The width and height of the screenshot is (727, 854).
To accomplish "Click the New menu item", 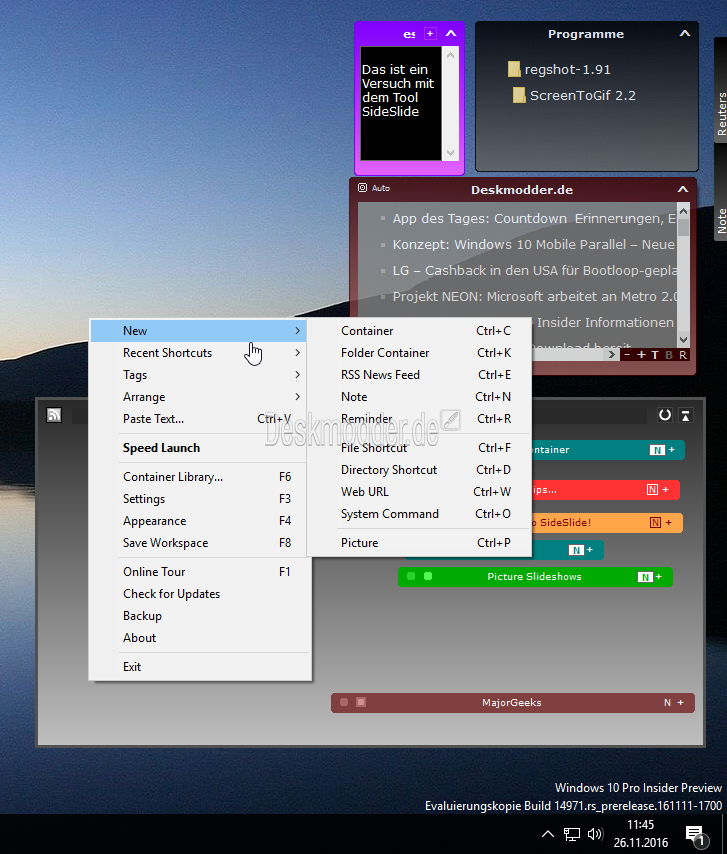I will pos(198,331).
